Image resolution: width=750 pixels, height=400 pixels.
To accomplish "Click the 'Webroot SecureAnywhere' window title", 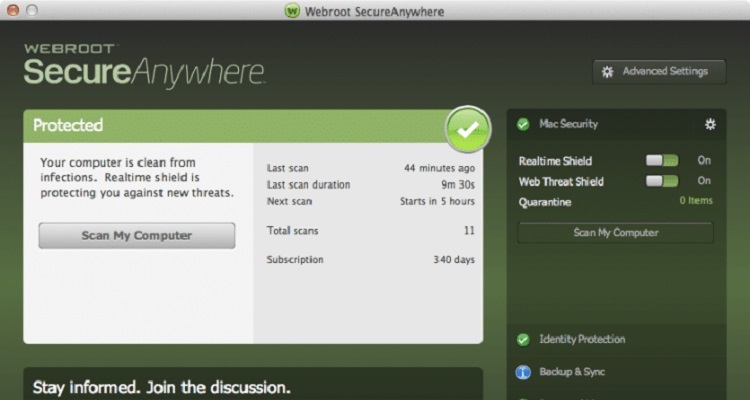I will click(375, 11).
